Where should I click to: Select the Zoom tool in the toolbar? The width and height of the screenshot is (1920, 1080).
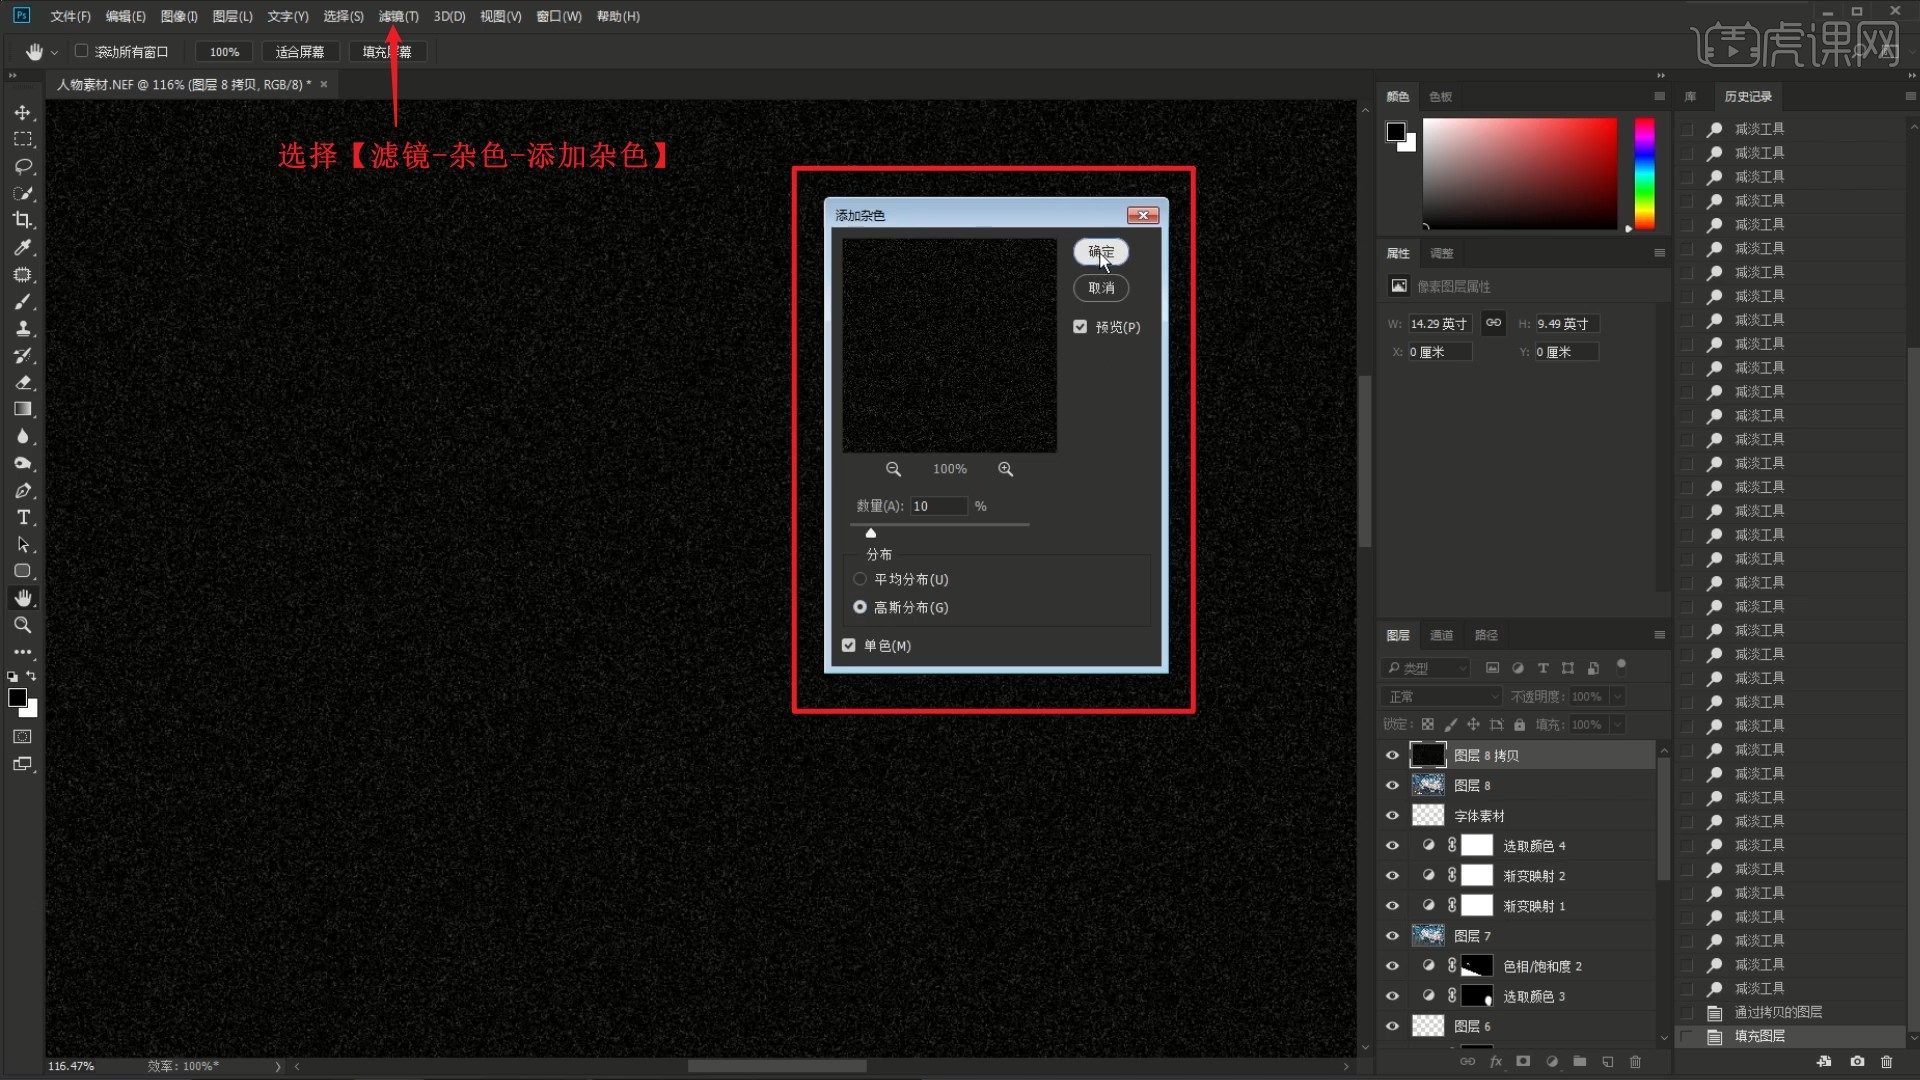23,626
